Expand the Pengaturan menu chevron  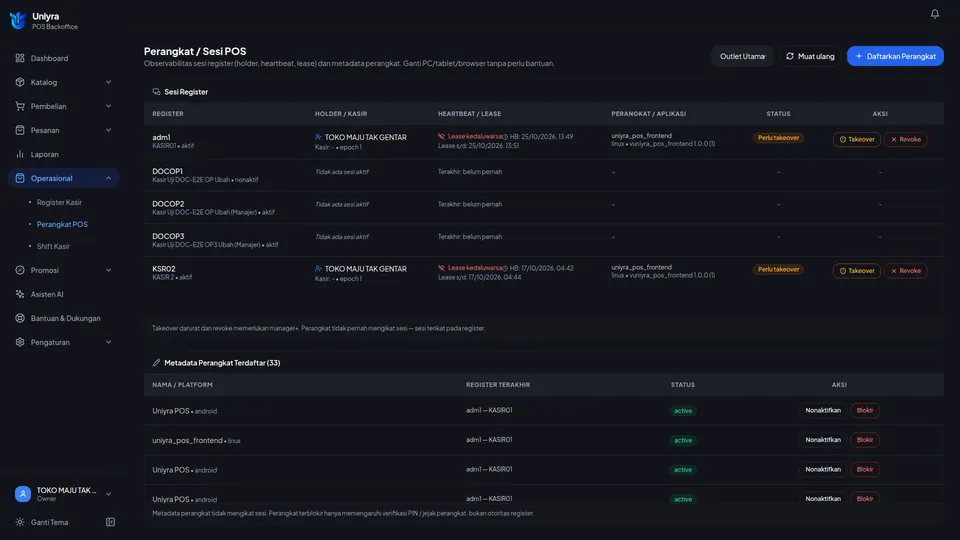(108, 342)
